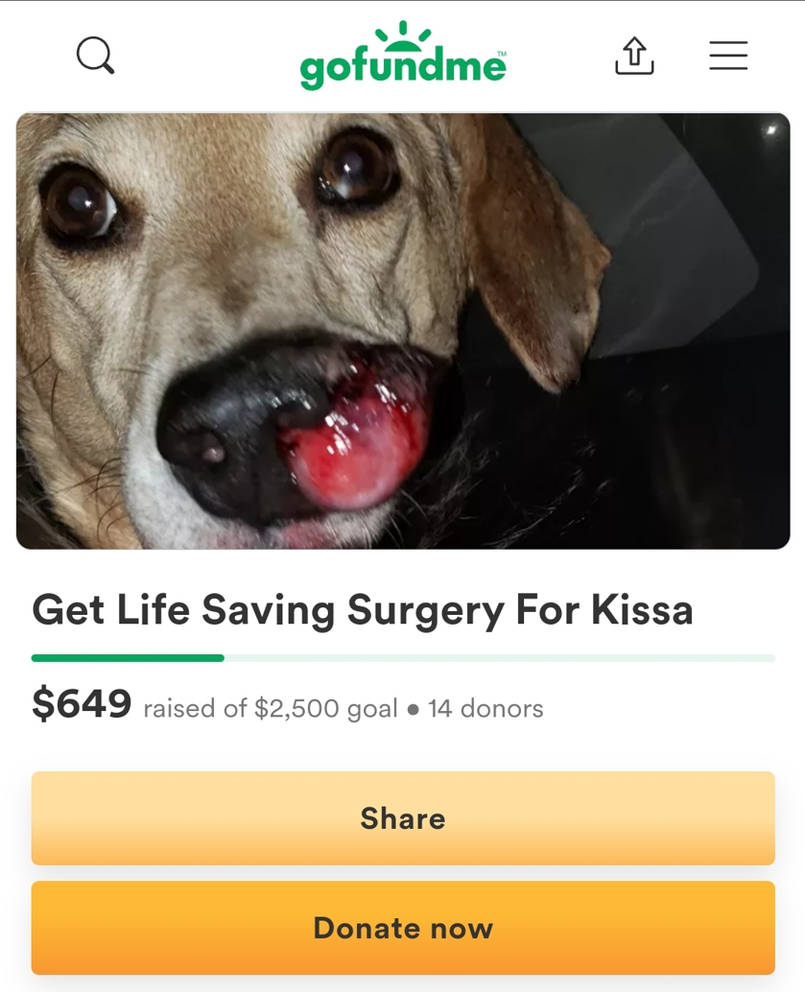Open the dog campaign photo
The width and height of the screenshot is (805, 992).
(x=402, y=331)
